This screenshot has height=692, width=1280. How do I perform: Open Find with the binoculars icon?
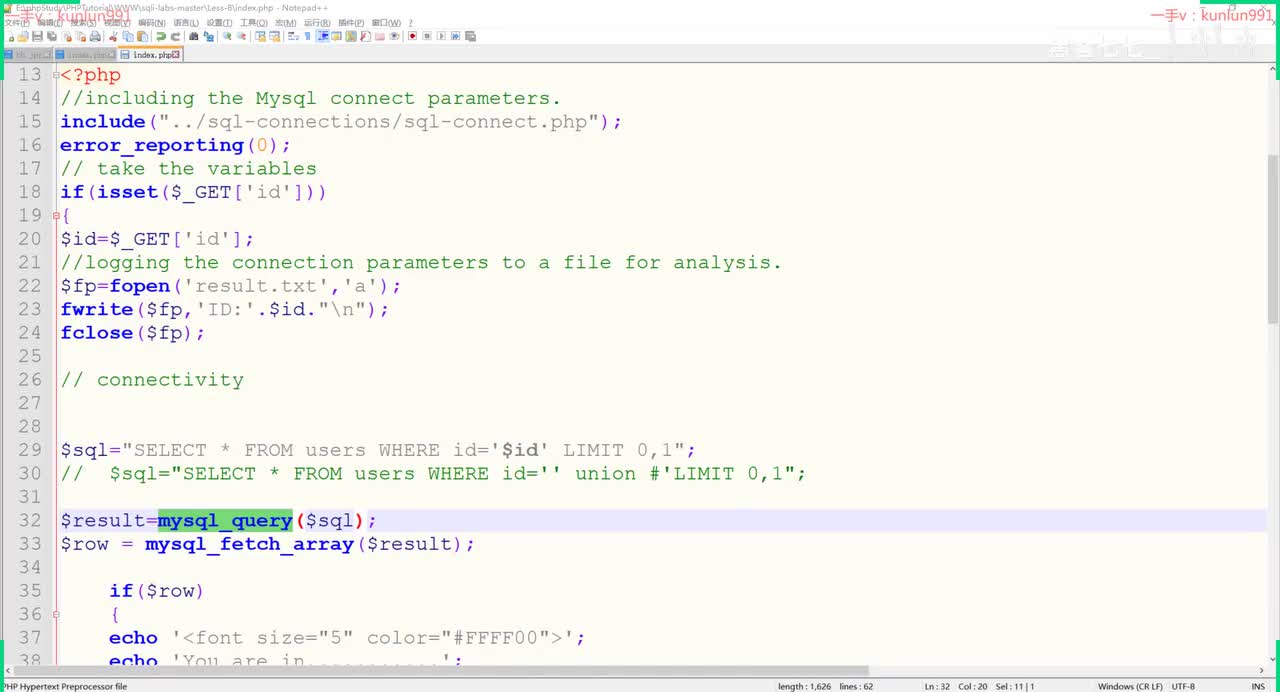click(x=193, y=36)
